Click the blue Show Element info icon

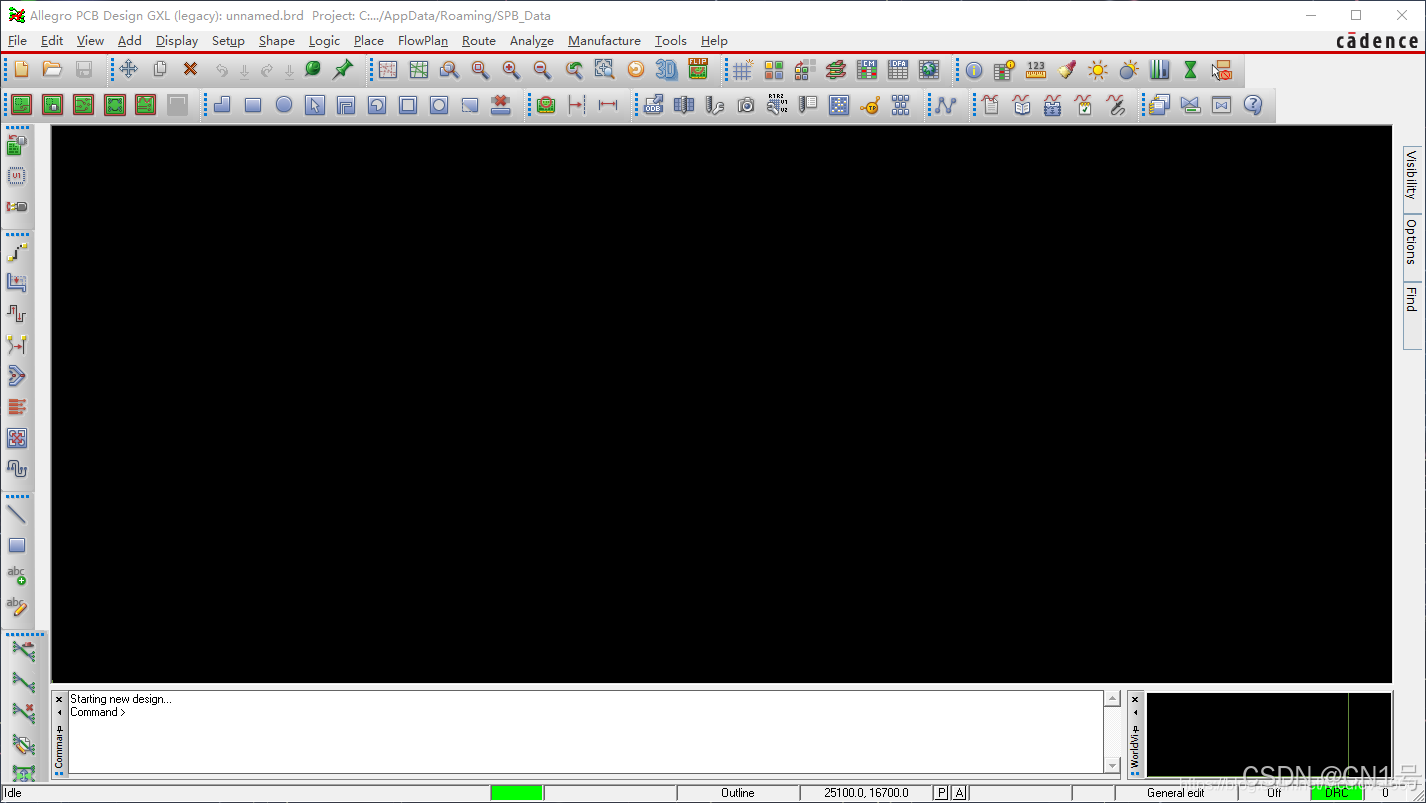click(x=974, y=70)
